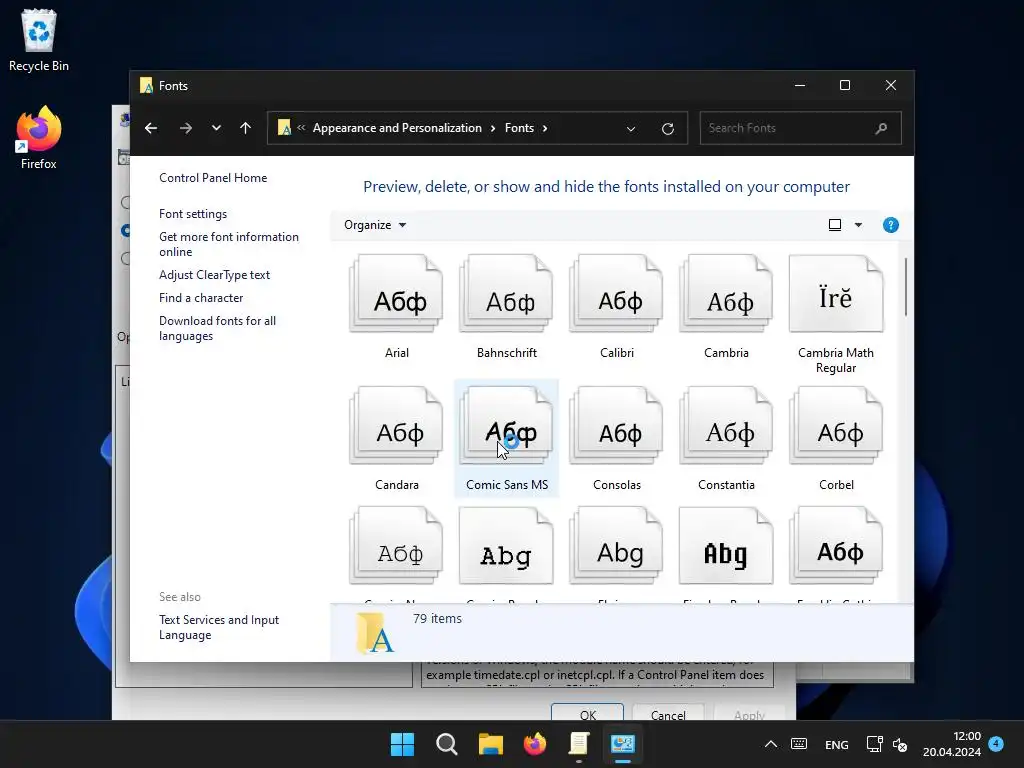Select the light serif Абф font icon below Candara
The width and height of the screenshot is (1024, 768).
point(396,546)
